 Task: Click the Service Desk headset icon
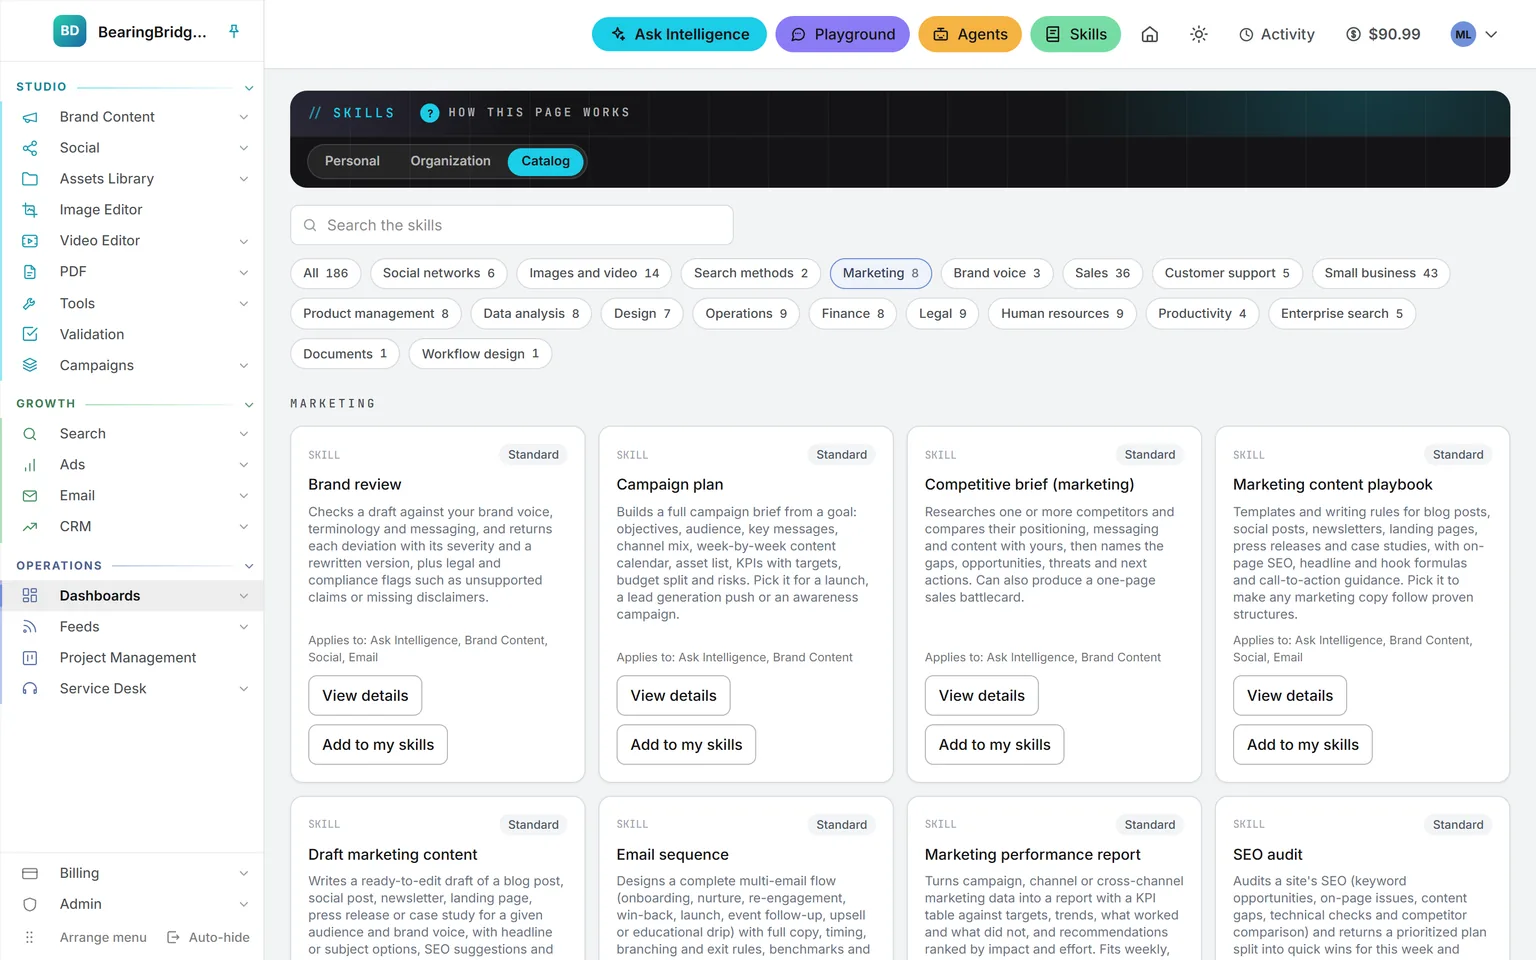coord(30,689)
